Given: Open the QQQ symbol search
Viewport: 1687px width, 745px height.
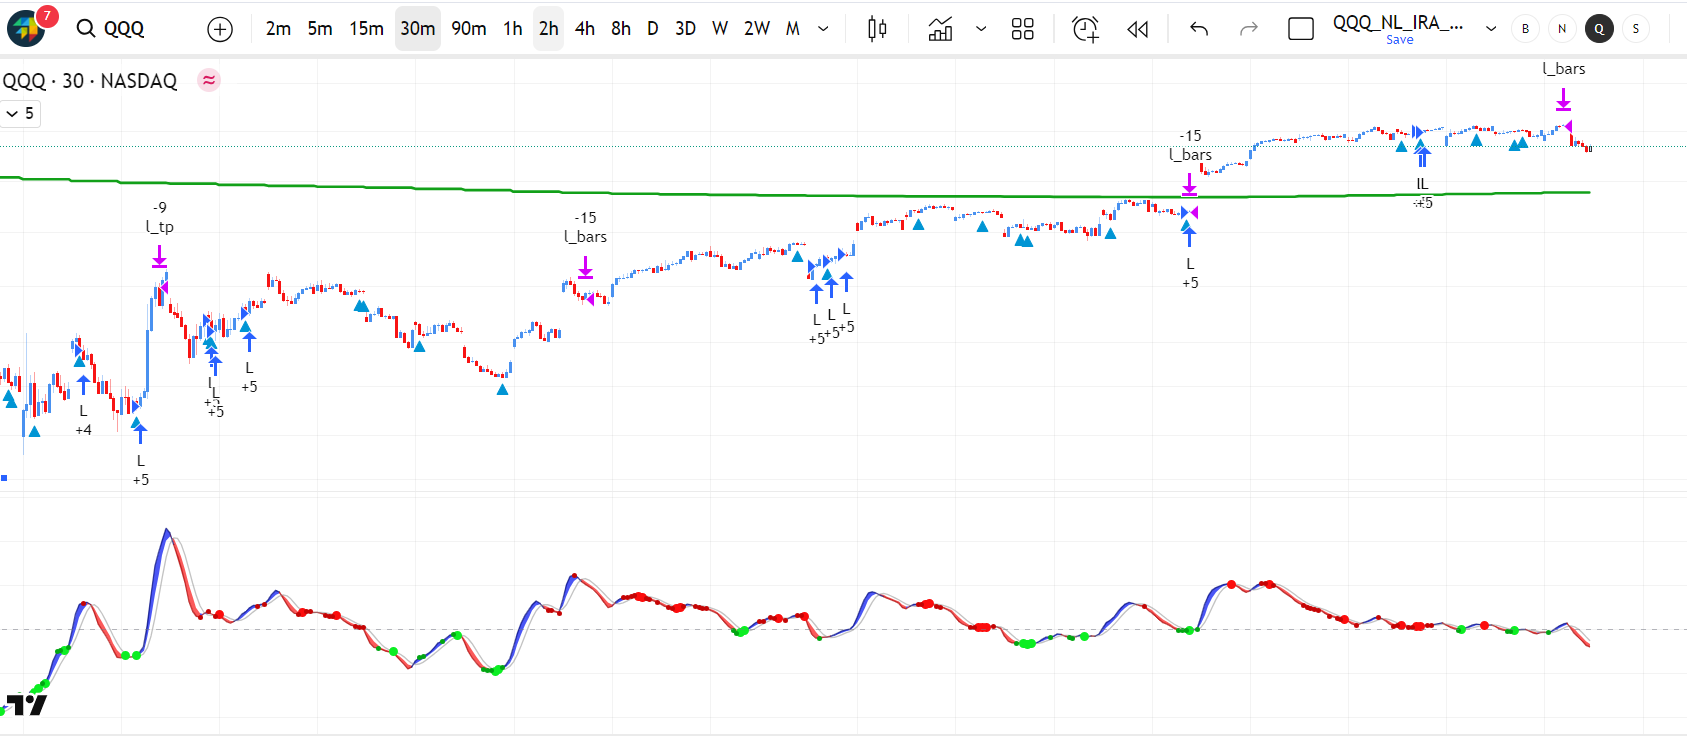Looking at the screenshot, I should pos(111,29).
